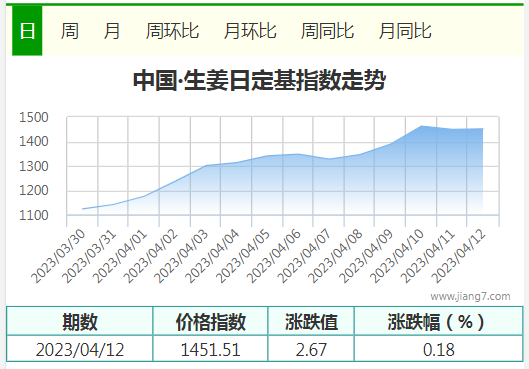
Task: Select the 1451.51 price index cell
Action: point(211,349)
